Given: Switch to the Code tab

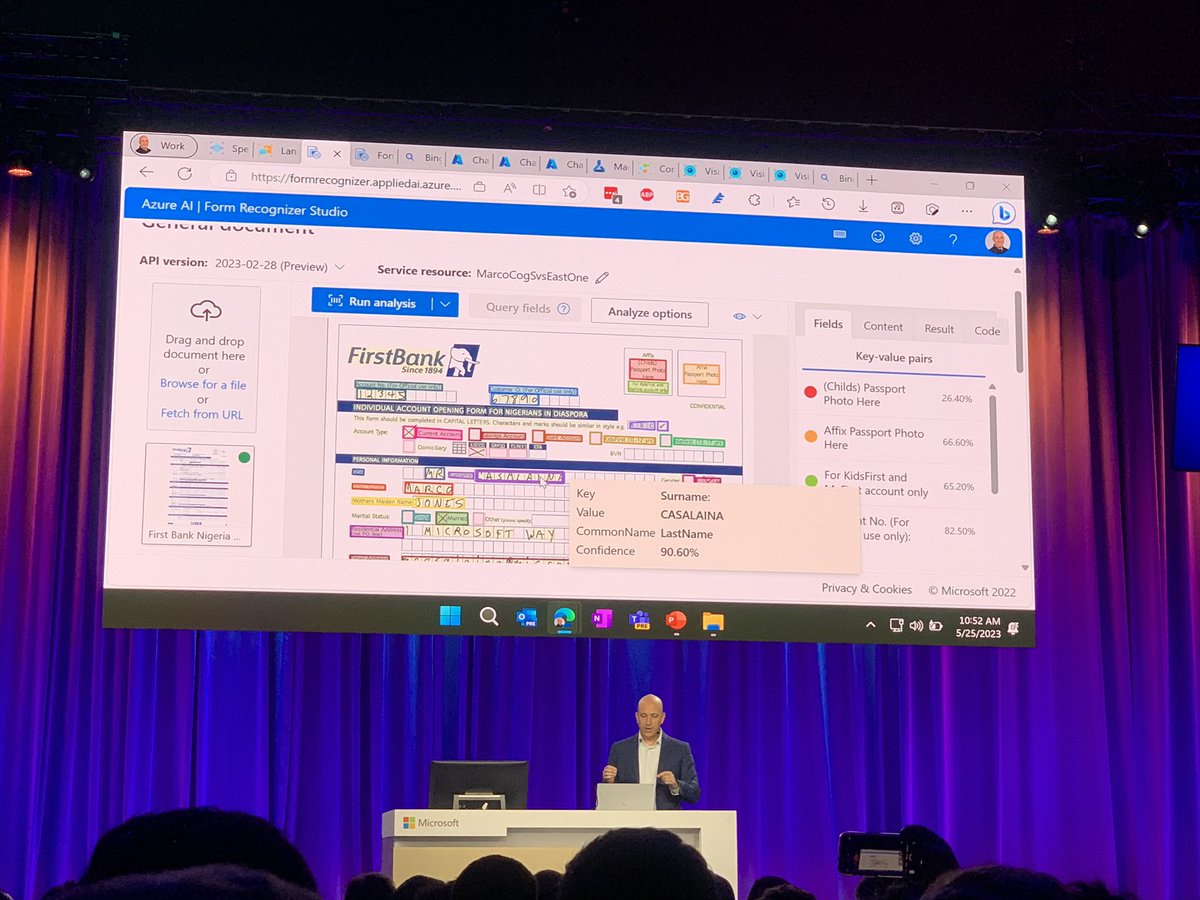Looking at the screenshot, I should click(x=987, y=331).
